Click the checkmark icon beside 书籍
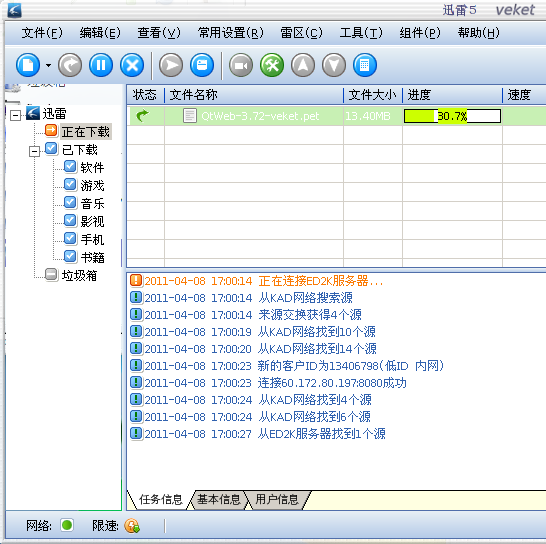The image size is (546, 544). point(70,257)
